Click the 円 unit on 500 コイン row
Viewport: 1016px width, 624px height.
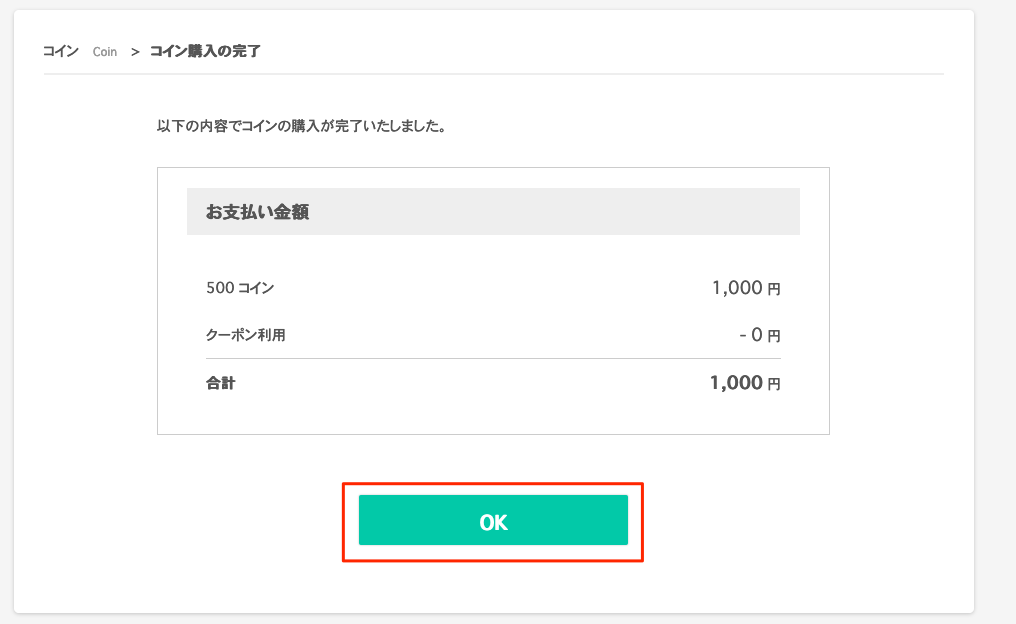tap(774, 289)
